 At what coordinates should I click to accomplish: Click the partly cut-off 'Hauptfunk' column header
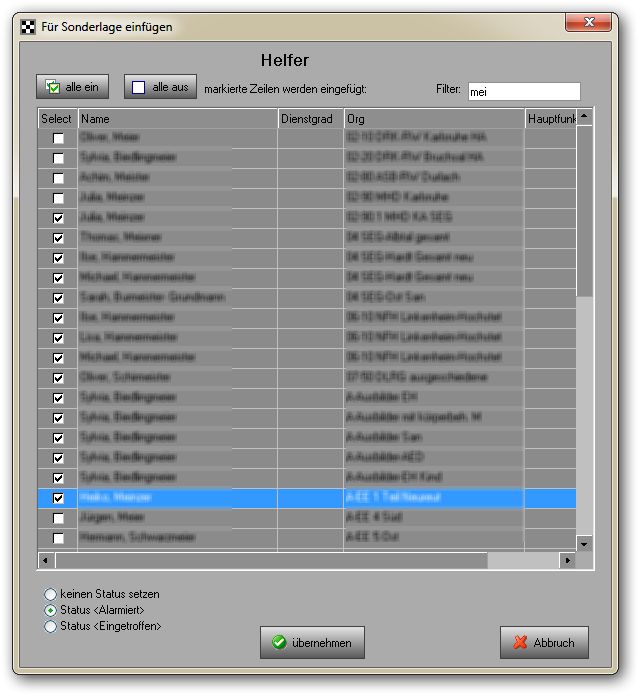(551, 119)
